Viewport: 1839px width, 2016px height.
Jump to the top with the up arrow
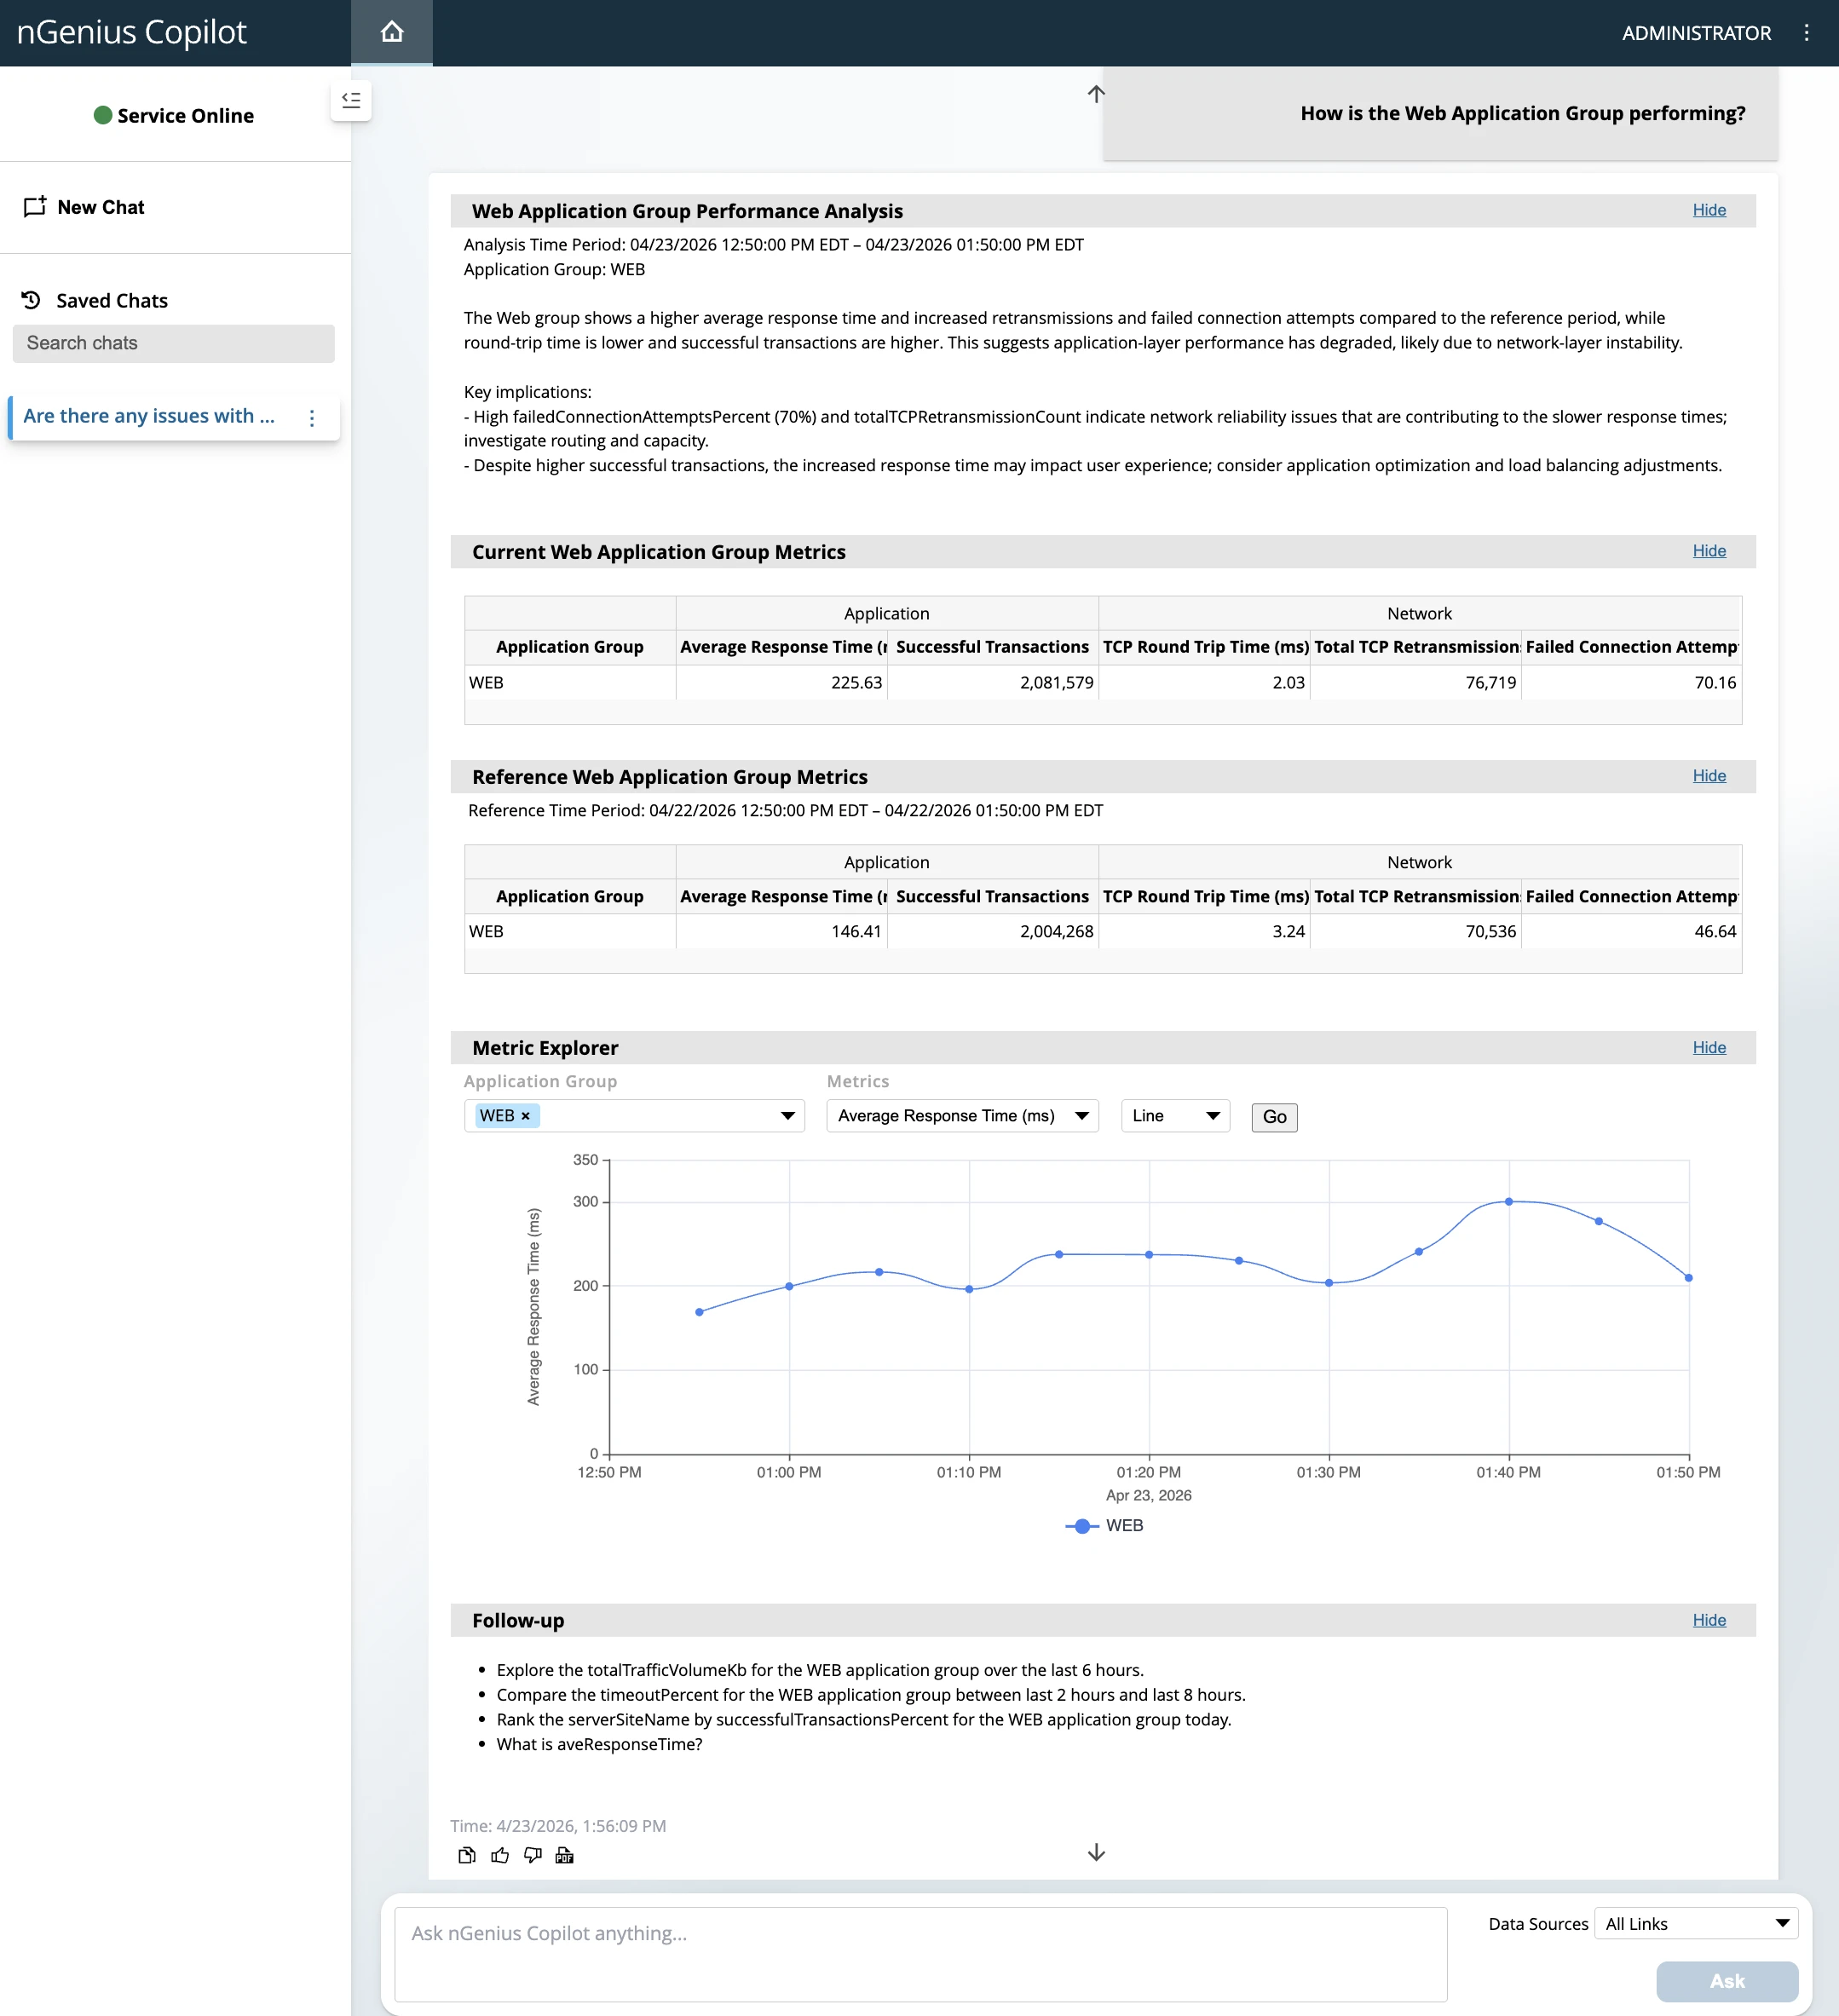tap(1096, 94)
